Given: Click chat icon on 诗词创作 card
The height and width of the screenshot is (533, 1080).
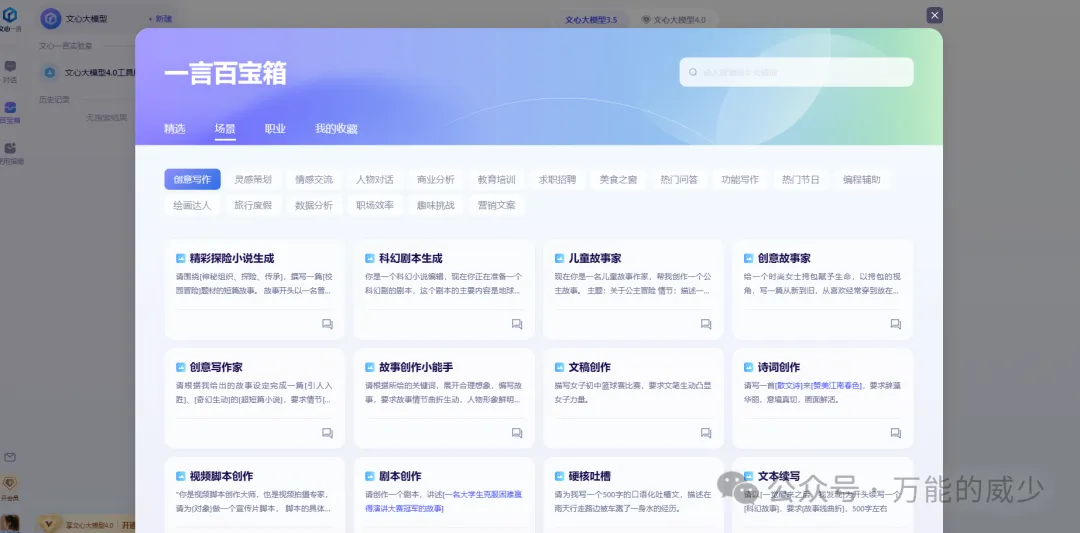Looking at the screenshot, I should click(x=895, y=432).
